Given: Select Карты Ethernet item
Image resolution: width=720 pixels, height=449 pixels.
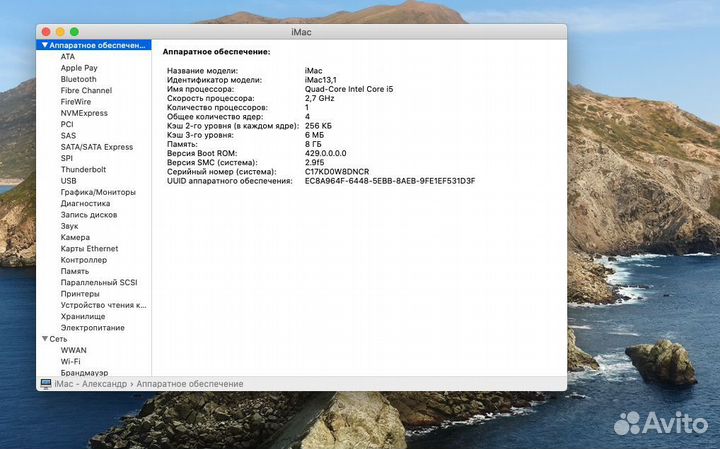Looking at the screenshot, I should coord(90,248).
